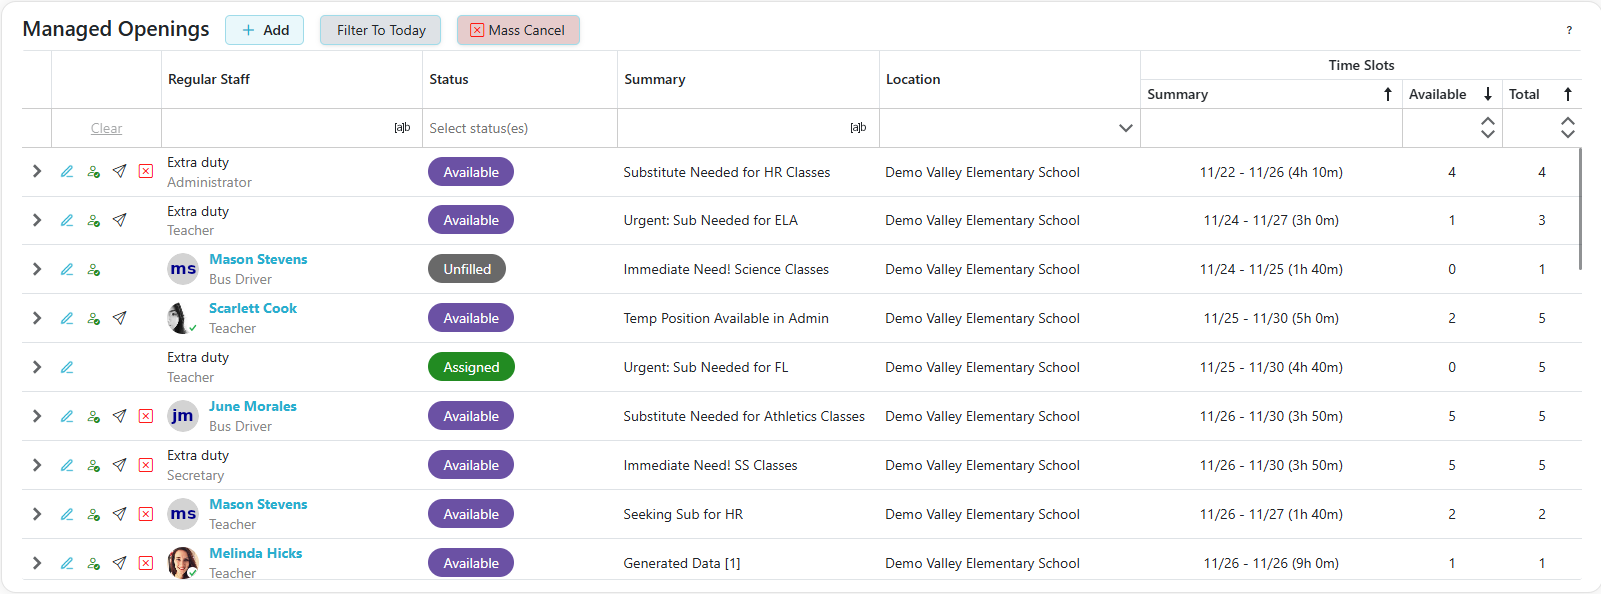Expand the Extra duty Administrator row

click(x=37, y=171)
